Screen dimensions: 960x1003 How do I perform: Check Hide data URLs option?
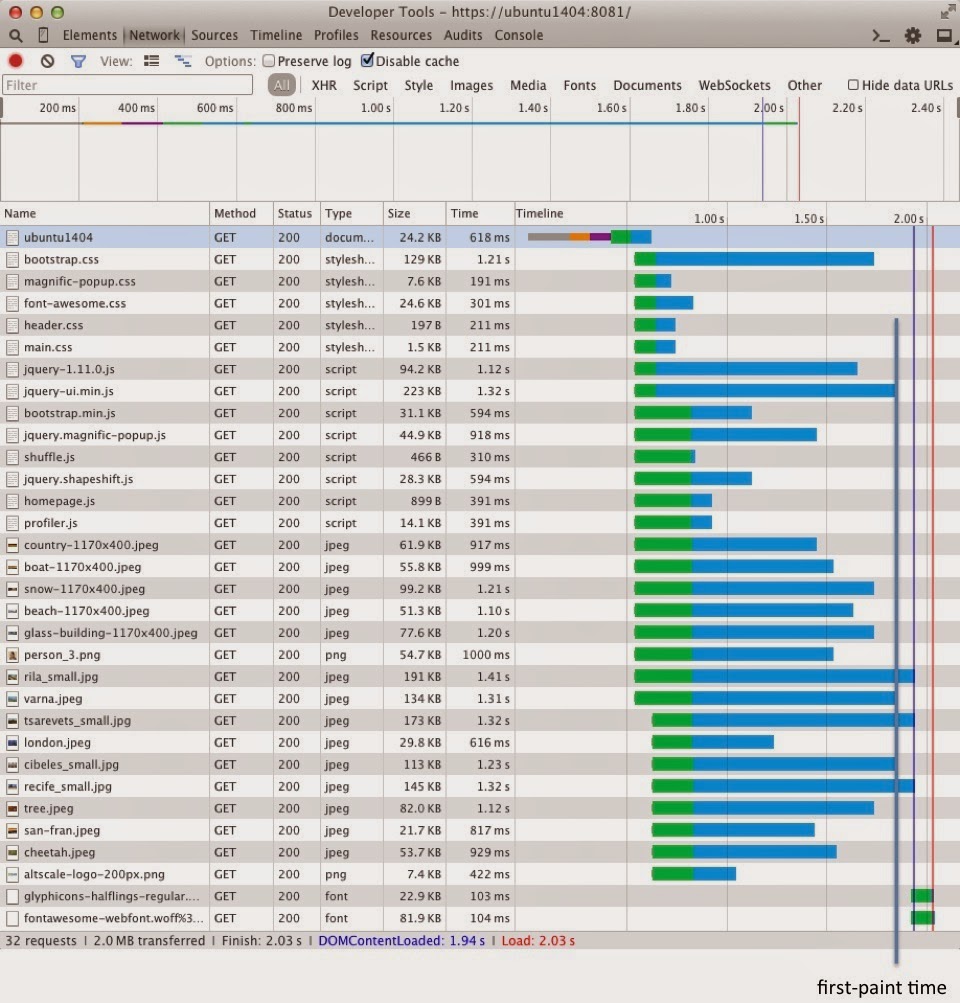click(853, 84)
